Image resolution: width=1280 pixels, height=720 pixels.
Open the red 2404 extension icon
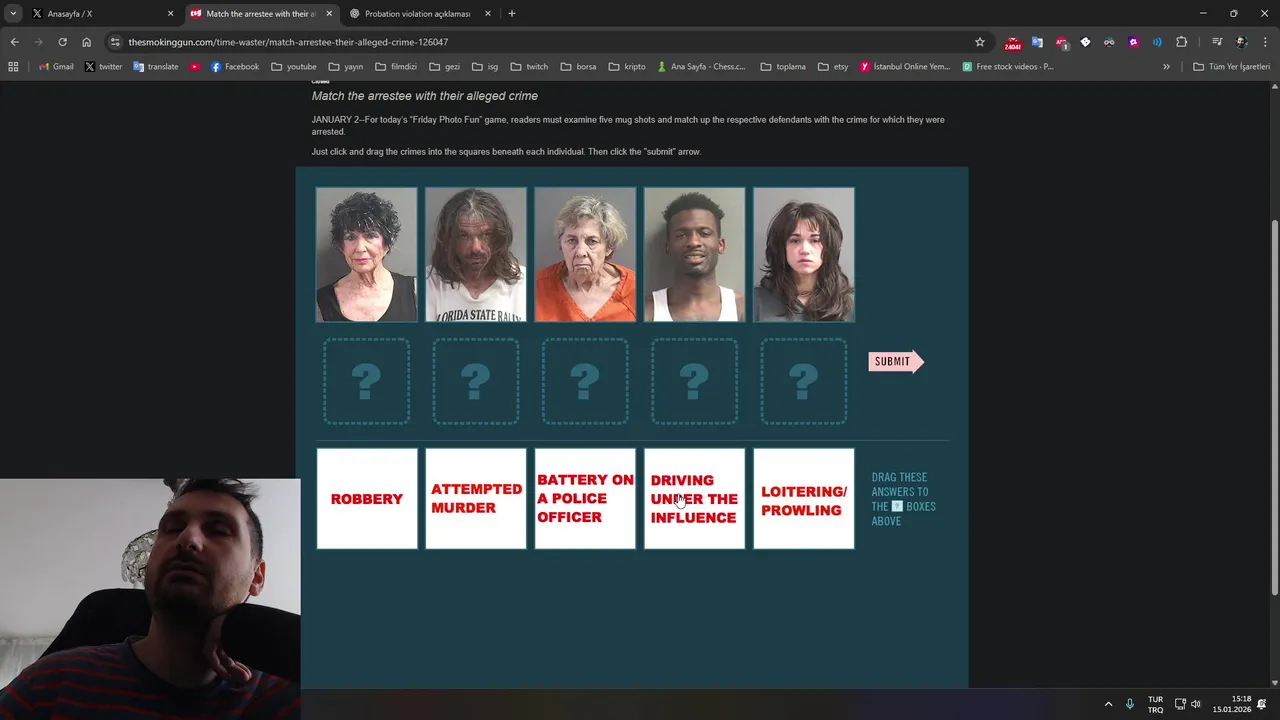[x=1013, y=43]
